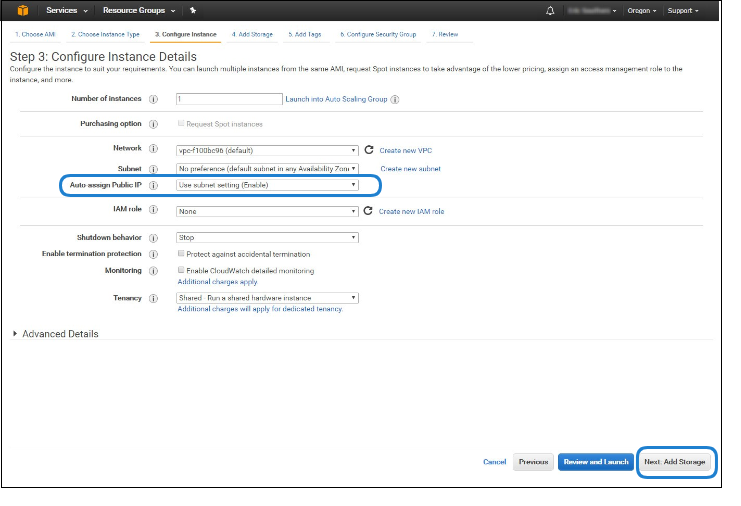Open the Auto-assign Public IP dropdown

click(x=267, y=185)
